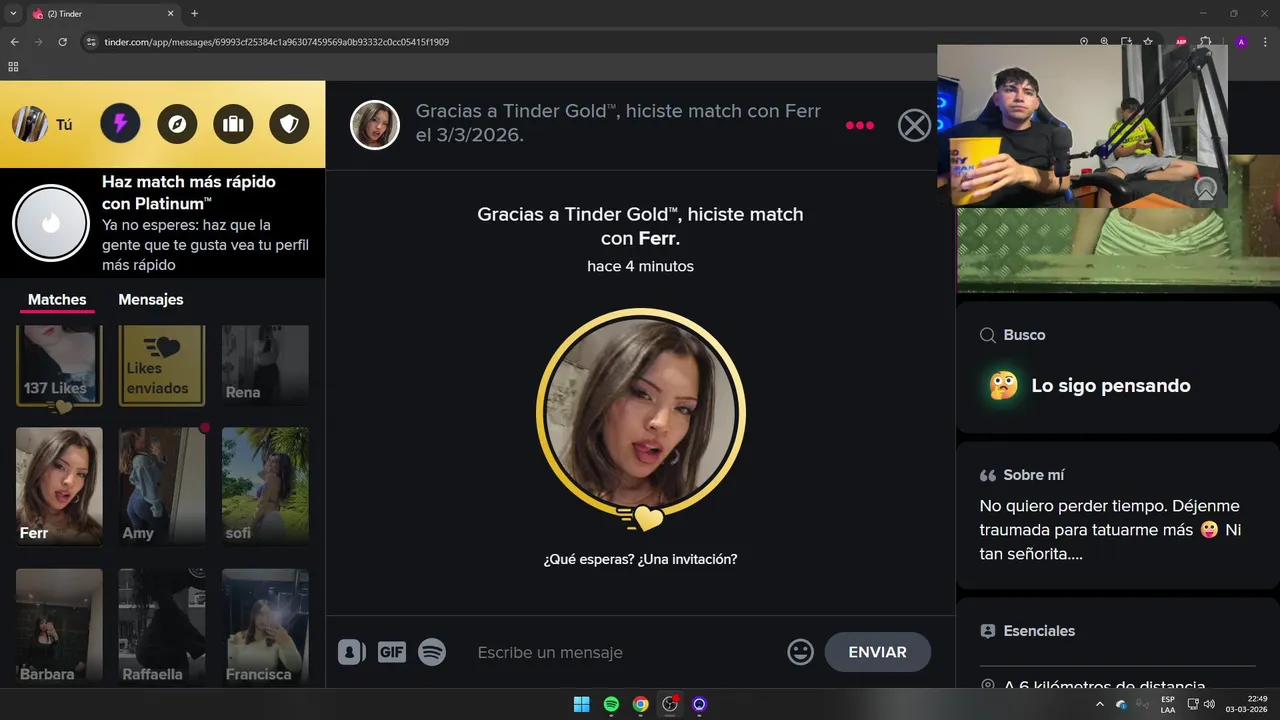Click the gold heart badge under Ferr's photo
The image size is (1280, 720).
pos(641,518)
